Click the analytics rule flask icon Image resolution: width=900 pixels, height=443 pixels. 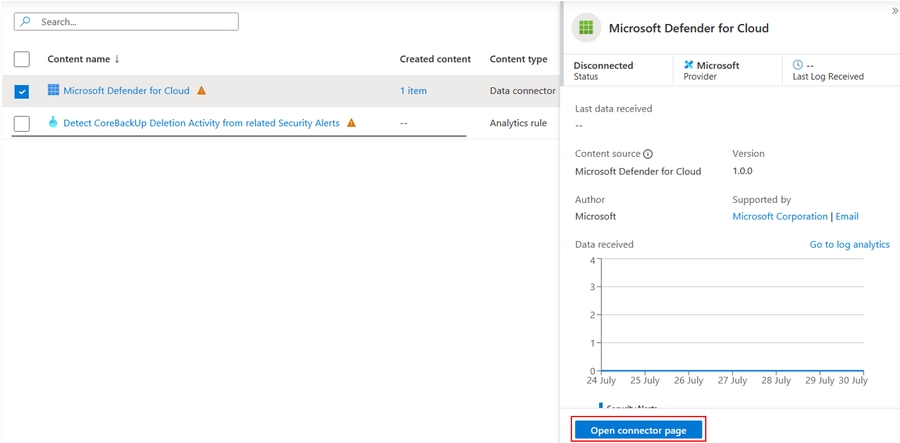click(x=53, y=123)
